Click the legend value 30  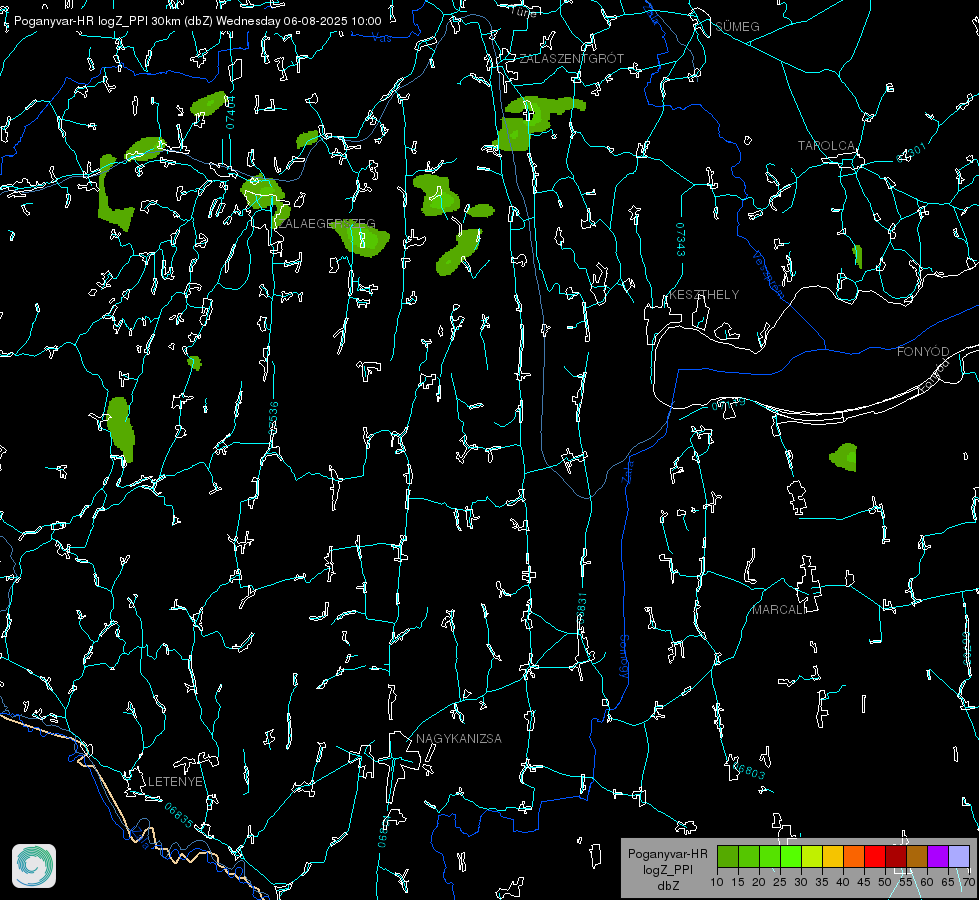click(x=801, y=882)
